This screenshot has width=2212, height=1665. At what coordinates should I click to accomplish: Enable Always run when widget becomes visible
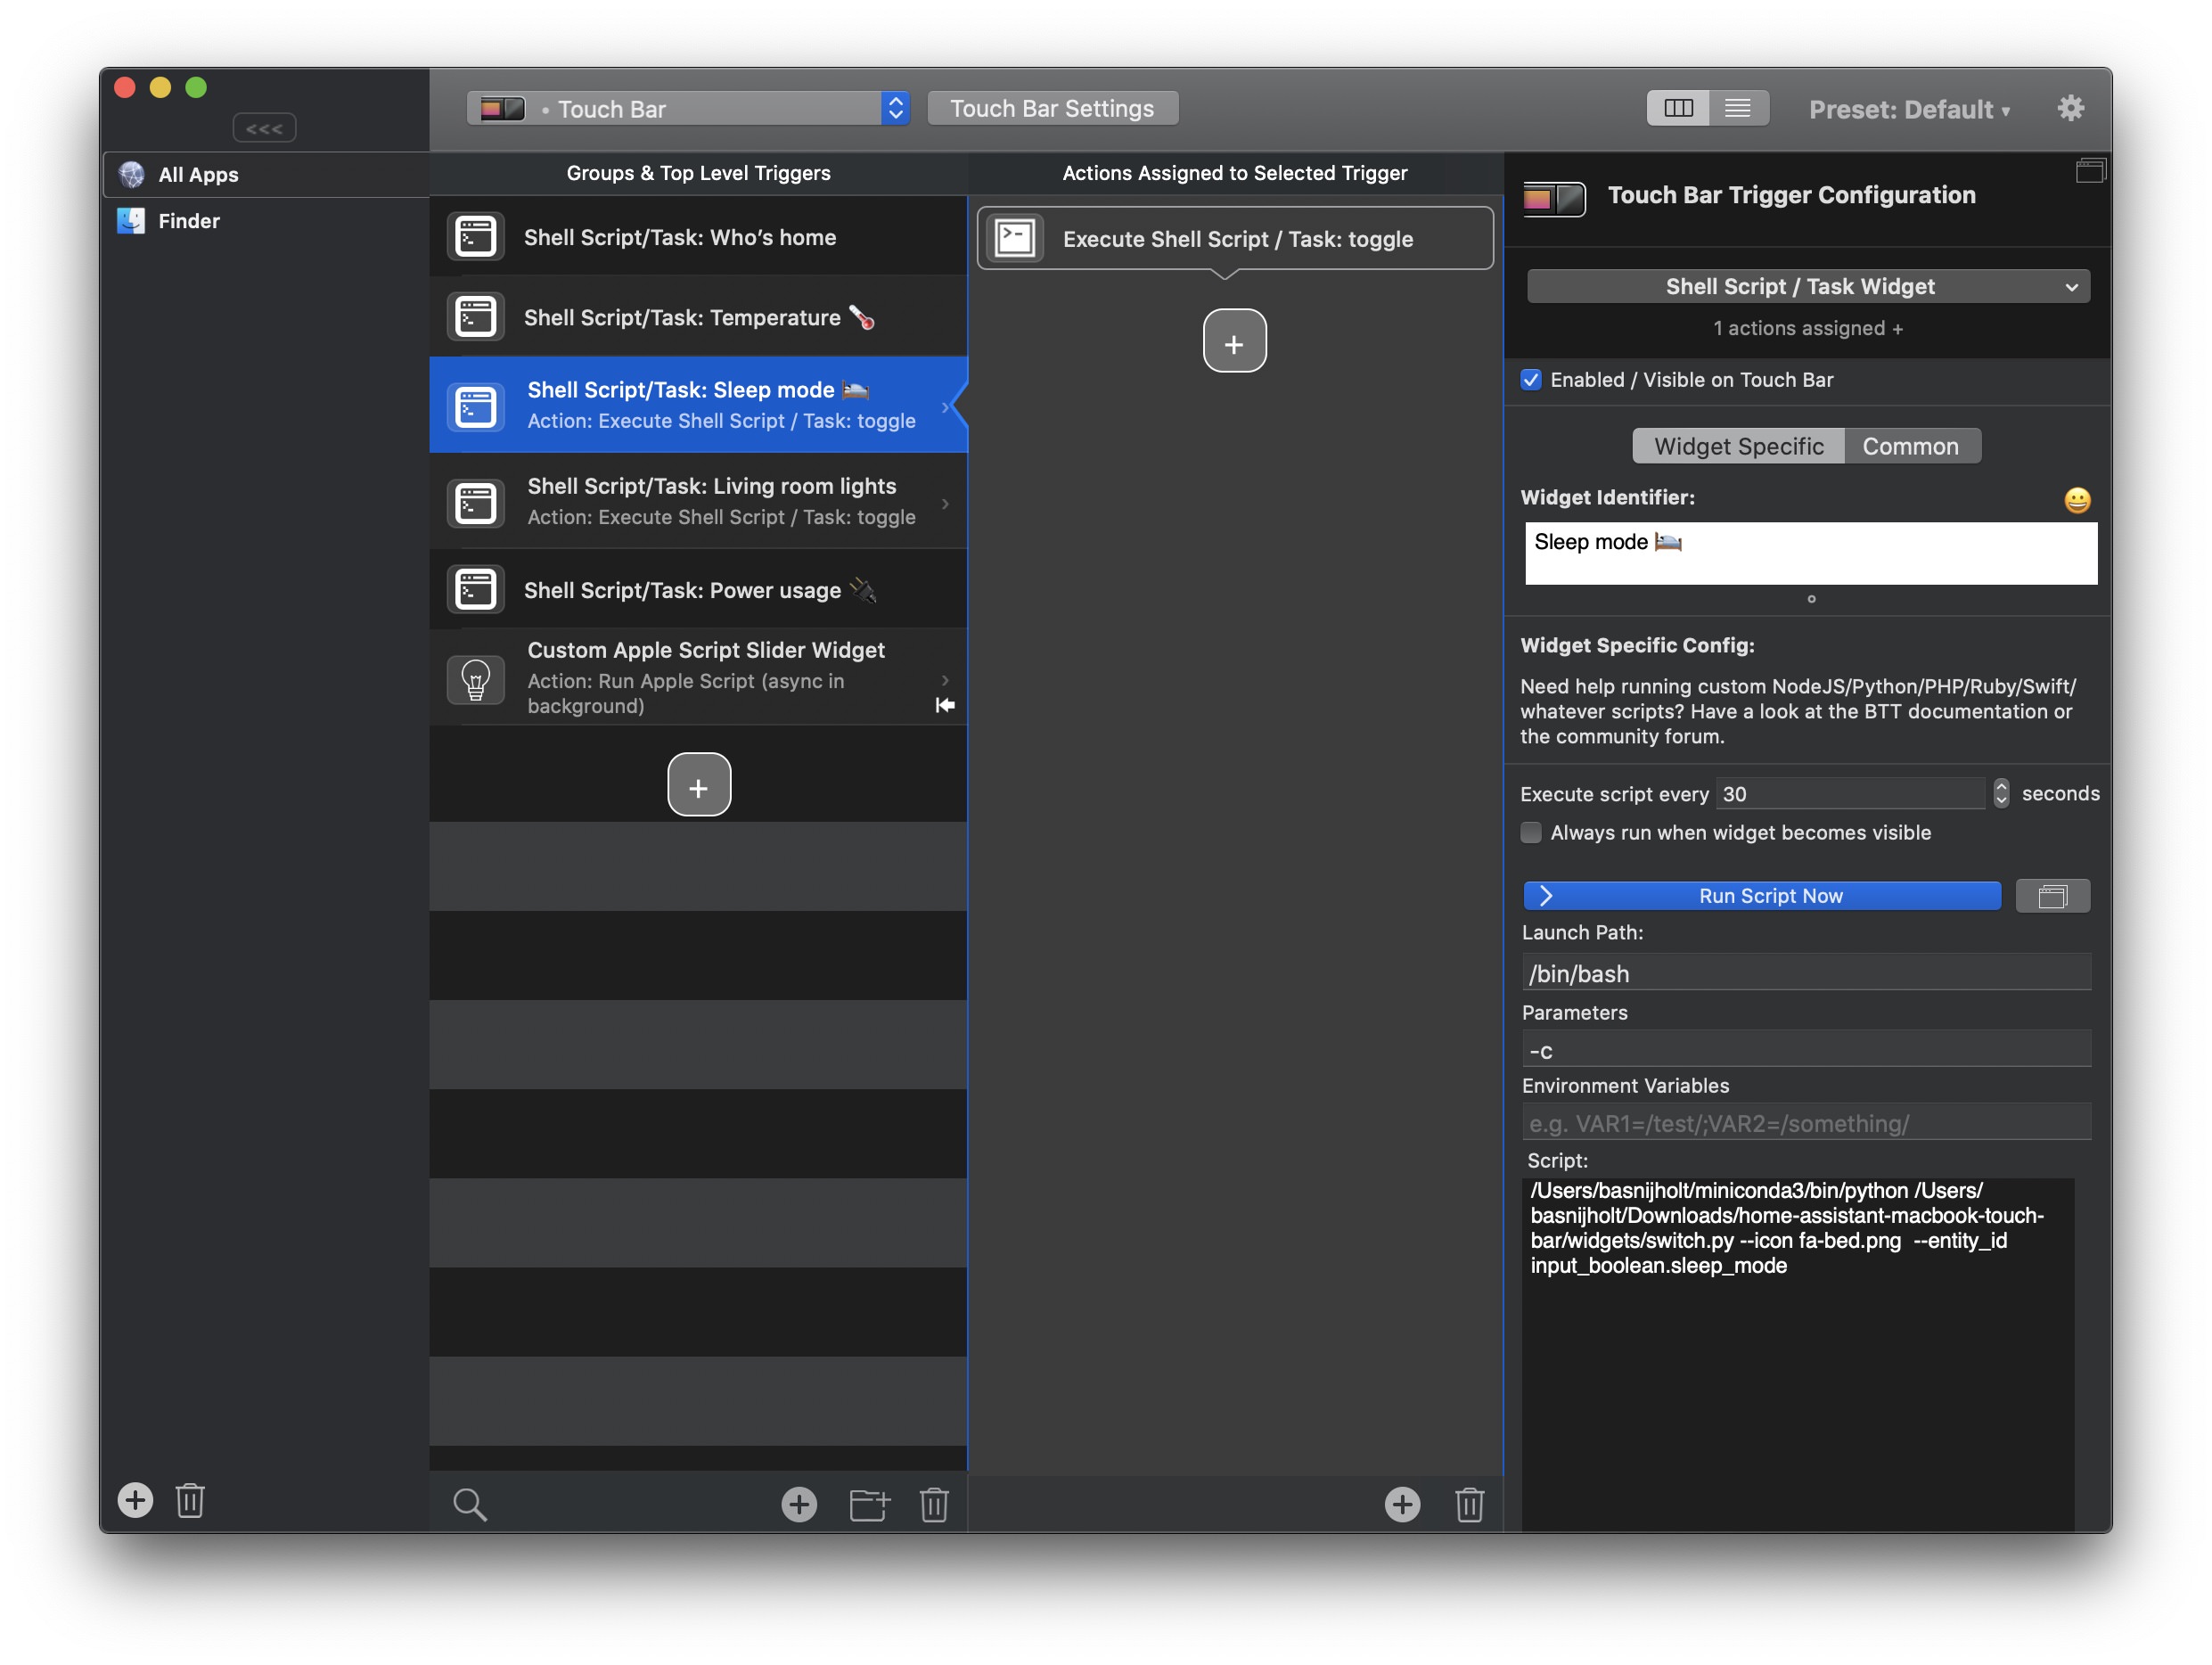(x=1531, y=833)
